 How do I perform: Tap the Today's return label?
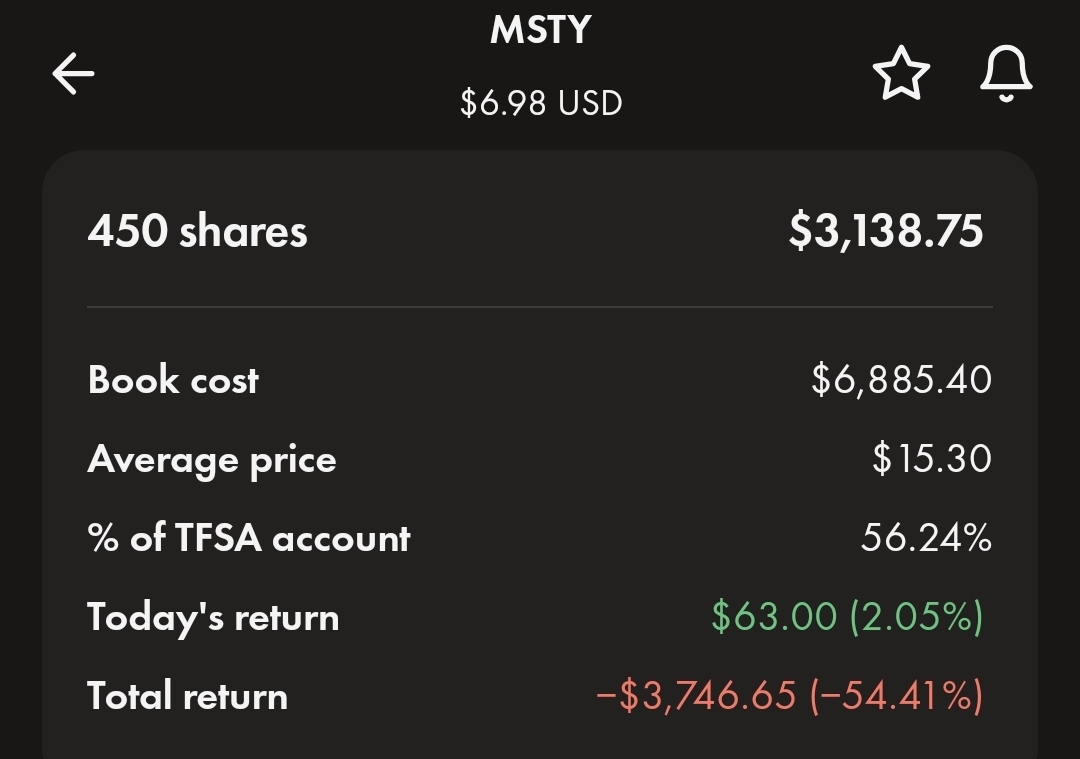[x=214, y=617]
